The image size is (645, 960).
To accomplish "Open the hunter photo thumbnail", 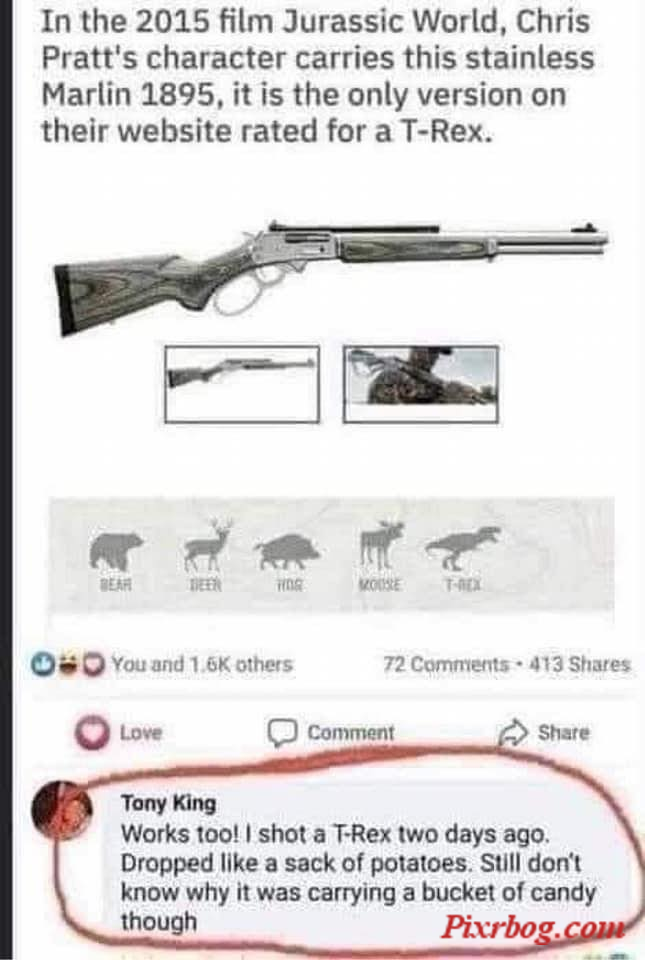I will coord(421,384).
